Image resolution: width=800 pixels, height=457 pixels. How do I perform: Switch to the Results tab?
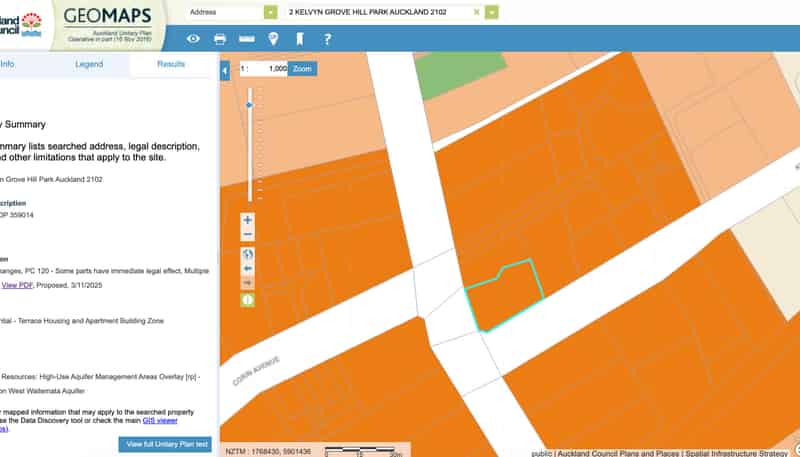pos(171,64)
